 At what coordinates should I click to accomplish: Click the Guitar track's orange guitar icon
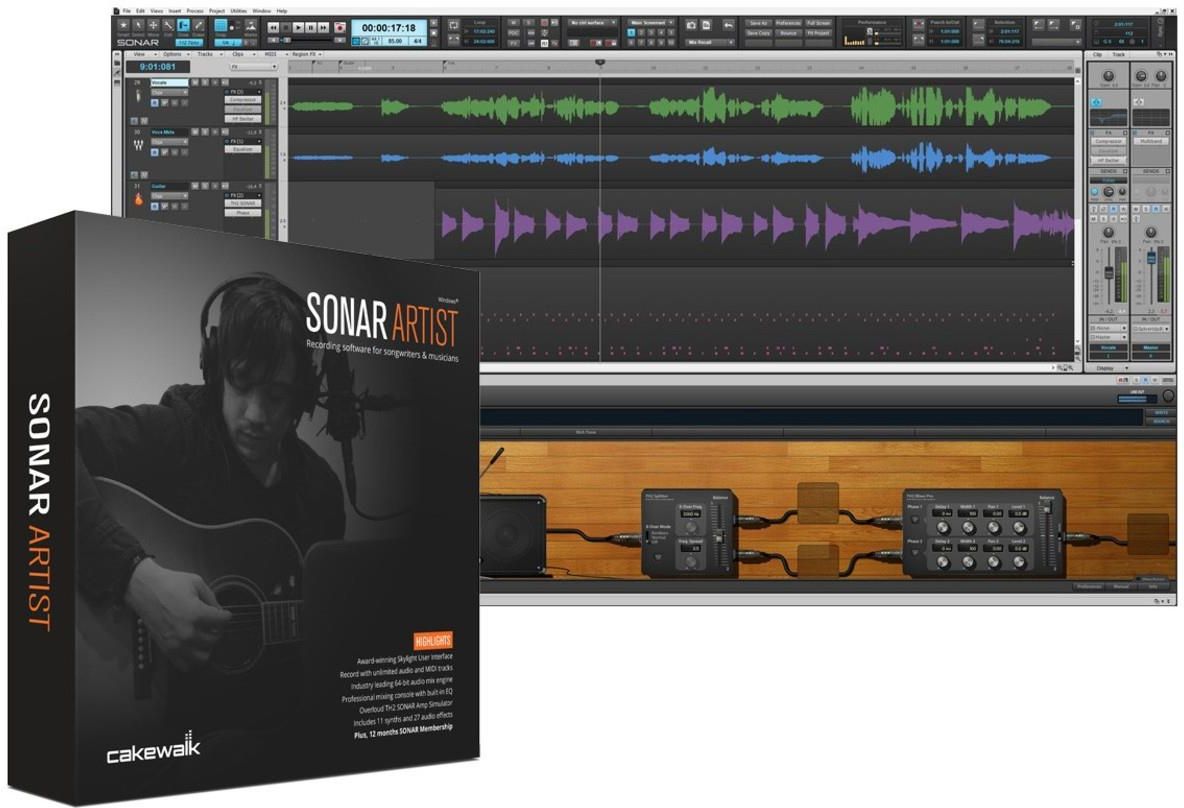(x=137, y=200)
